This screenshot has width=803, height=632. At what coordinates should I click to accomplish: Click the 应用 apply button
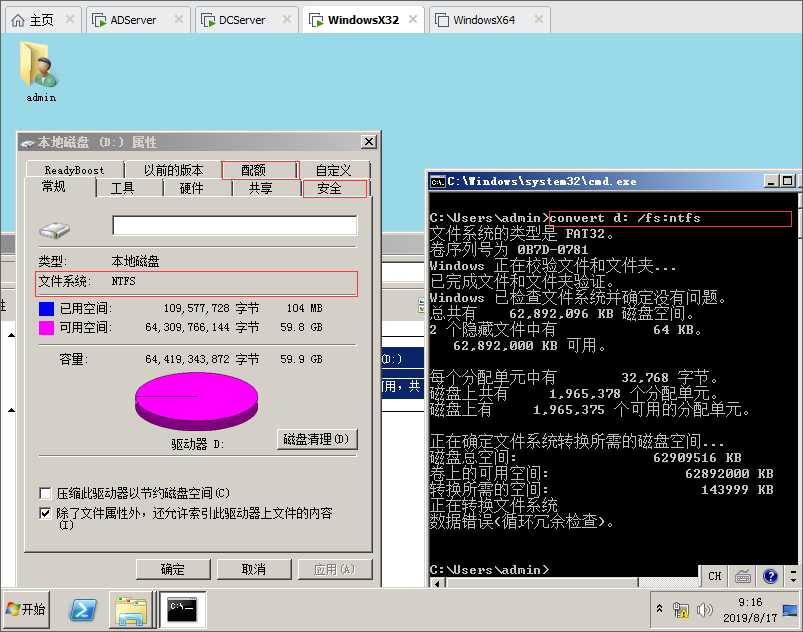(334, 569)
